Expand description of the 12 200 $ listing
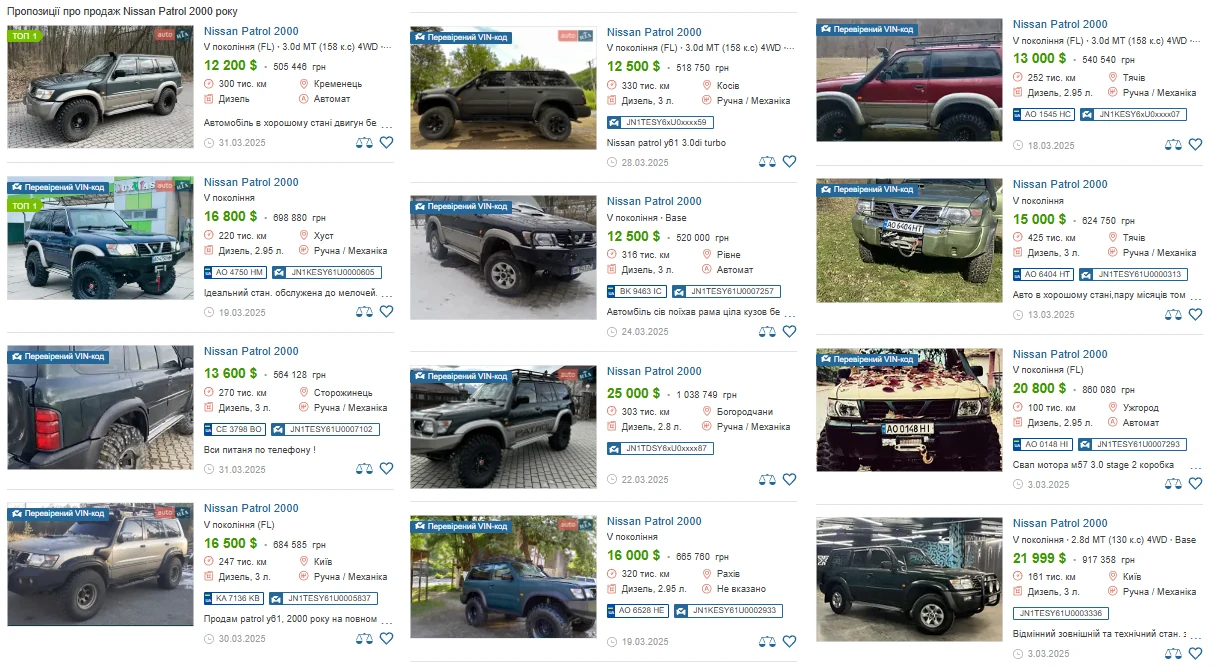Image resolution: width=1217 pixels, height=666 pixels. click(x=386, y=124)
